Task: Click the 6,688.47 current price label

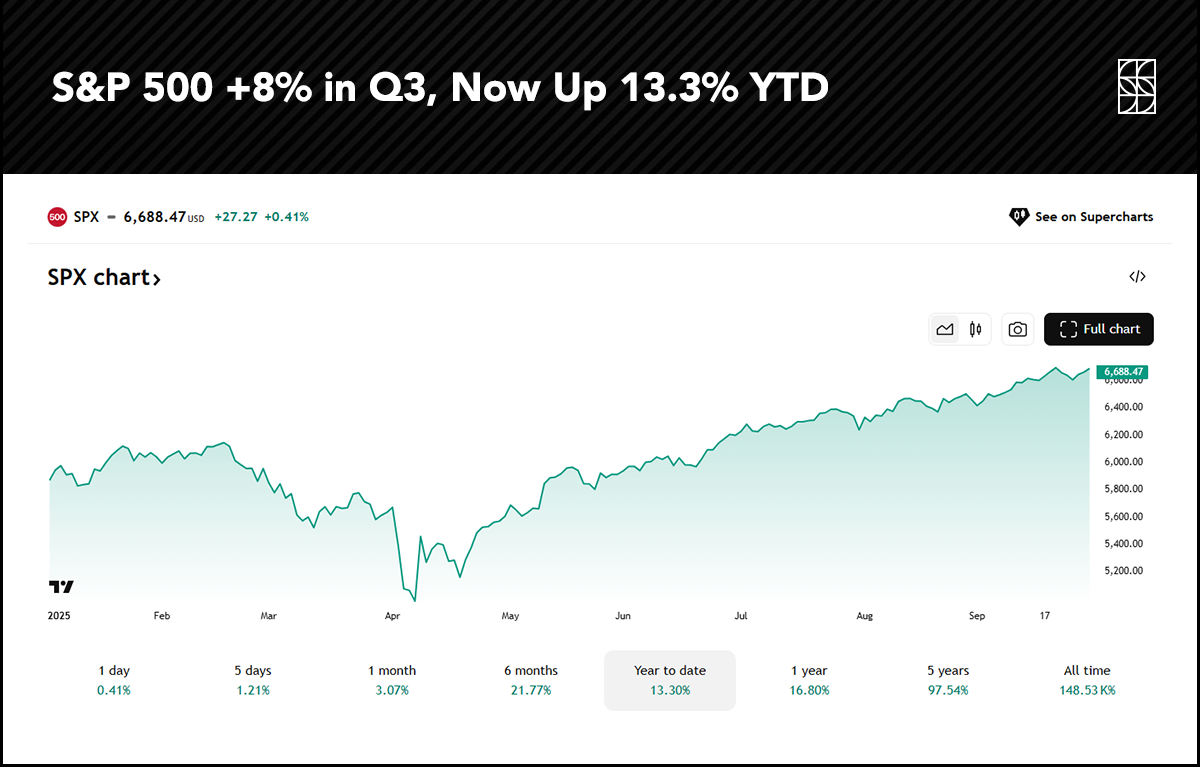Action: (1122, 372)
